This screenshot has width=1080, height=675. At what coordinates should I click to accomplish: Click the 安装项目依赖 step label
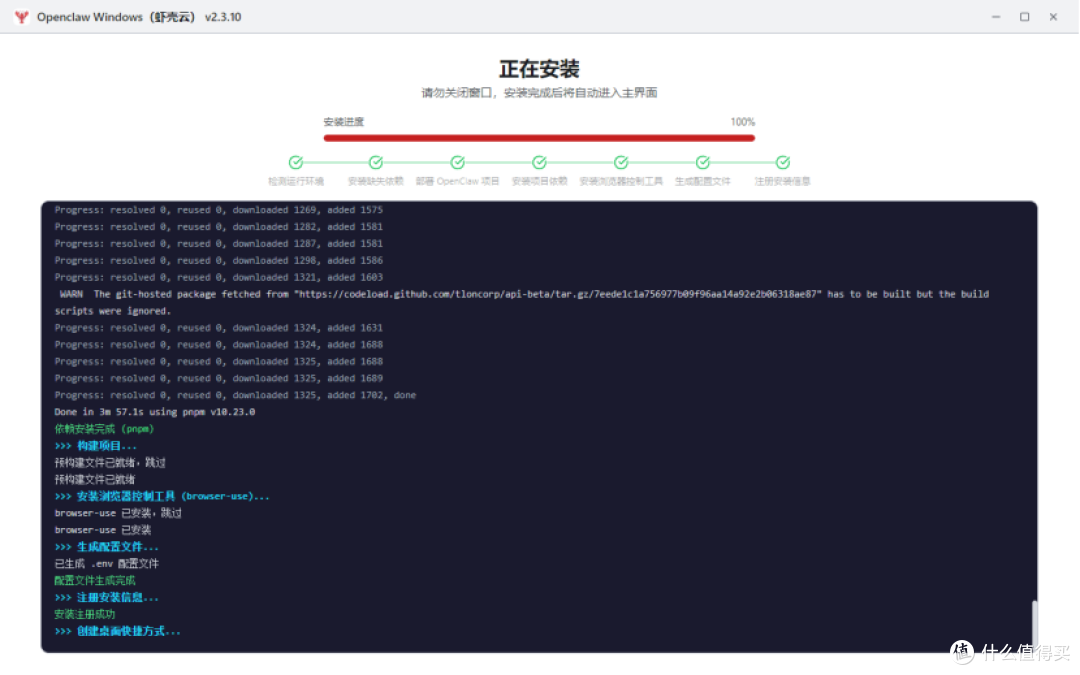[539, 182]
